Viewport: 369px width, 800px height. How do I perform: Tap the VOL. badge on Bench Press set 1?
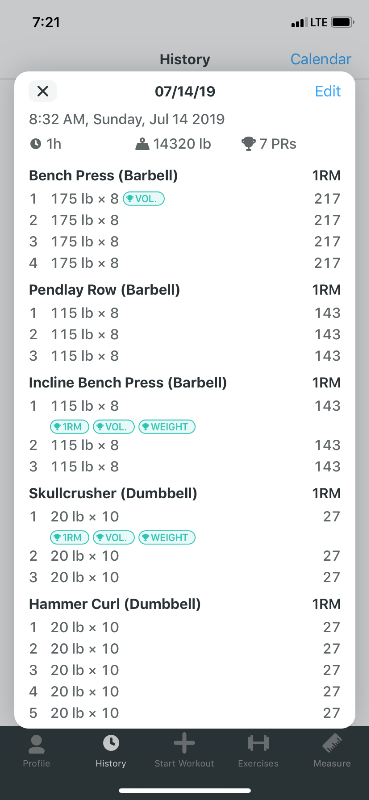(x=143, y=199)
